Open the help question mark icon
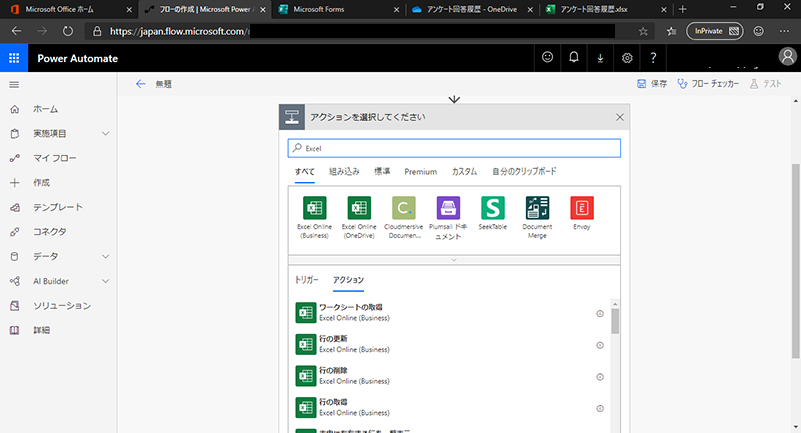 653,58
